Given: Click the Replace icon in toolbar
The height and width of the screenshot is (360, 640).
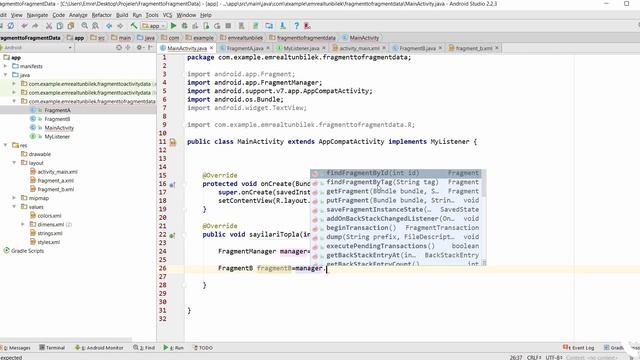Looking at the screenshot, I should click(95, 26).
